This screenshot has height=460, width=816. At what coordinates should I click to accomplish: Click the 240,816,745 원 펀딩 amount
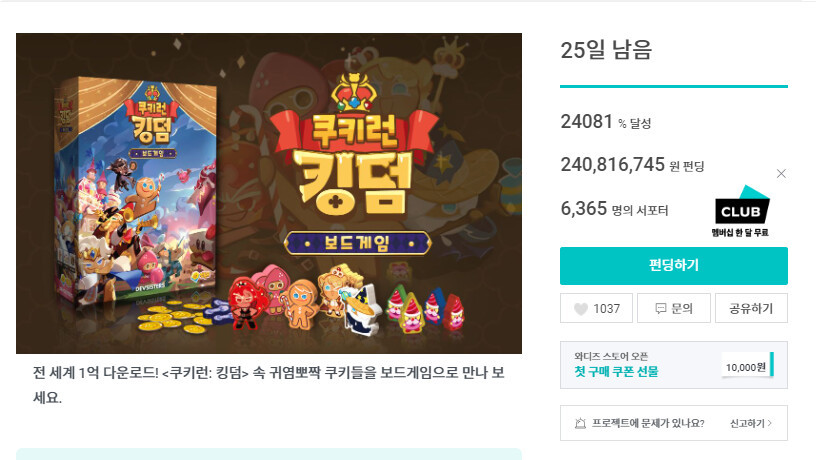(x=632, y=165)
